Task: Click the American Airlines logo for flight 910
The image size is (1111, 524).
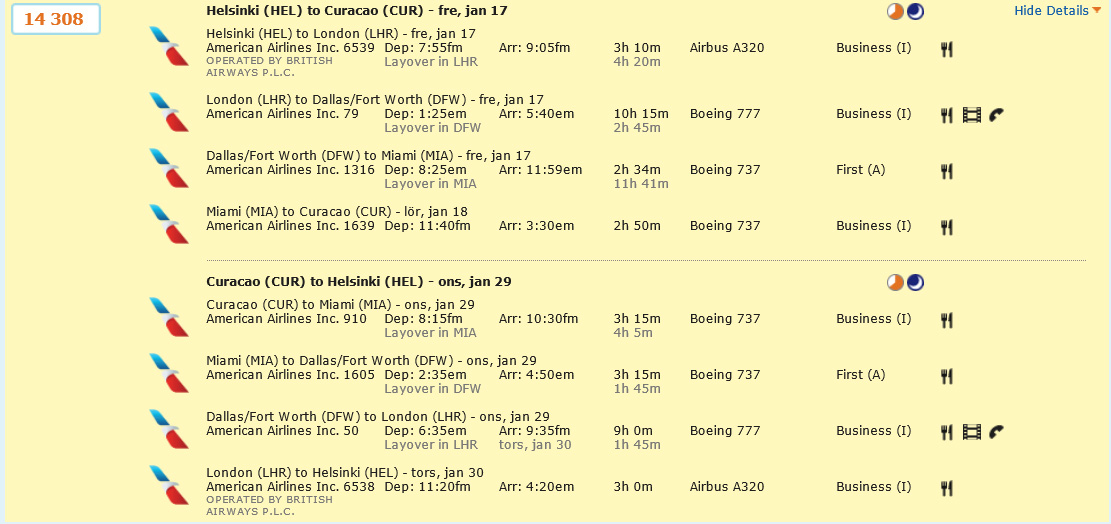Action: (168, 317)
